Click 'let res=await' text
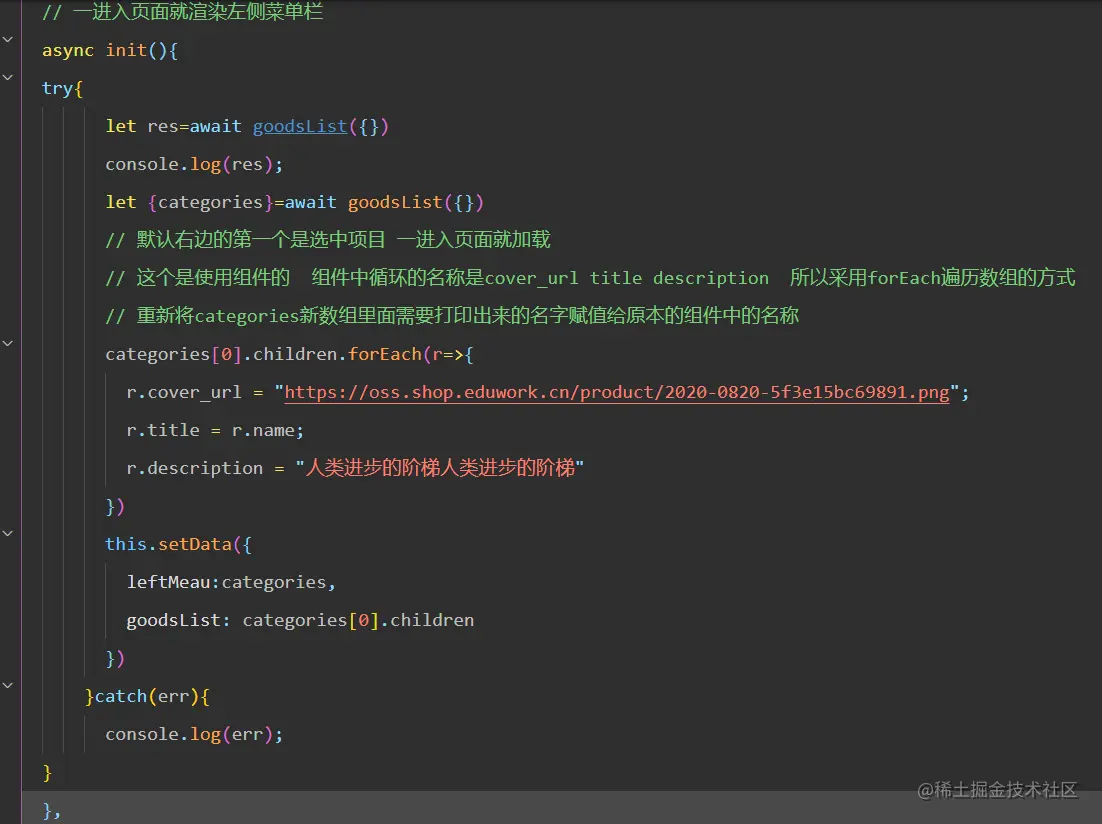The width and height of the screenshot is (1102, 824). pos(174,127)
